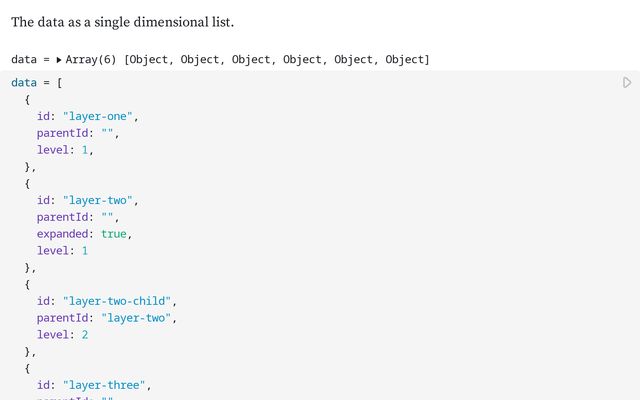Screen dimensions: 640x400
Task: Click the 'expanded' property key
Action: 65,233
